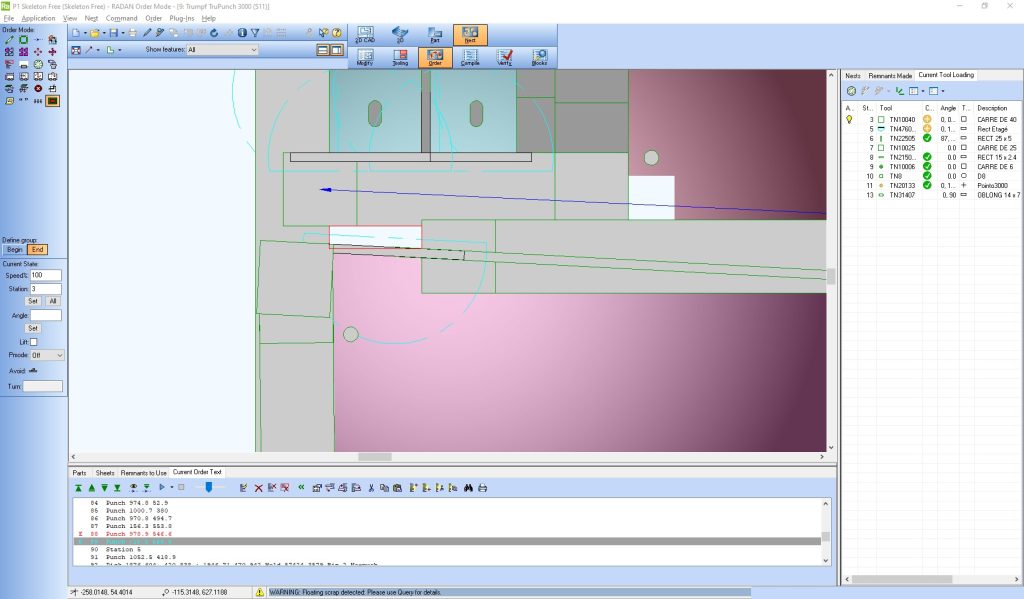Open the Show features dropdown

(x=222, y=49)
